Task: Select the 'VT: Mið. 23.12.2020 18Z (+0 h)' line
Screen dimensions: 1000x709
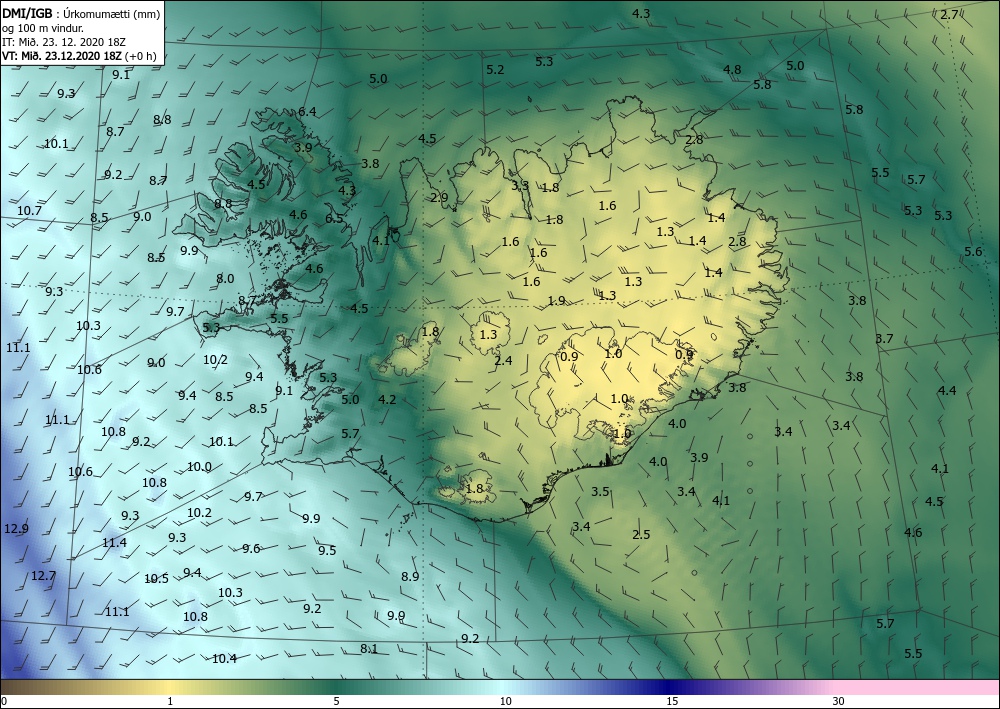Action: click(x=79, y=55)
